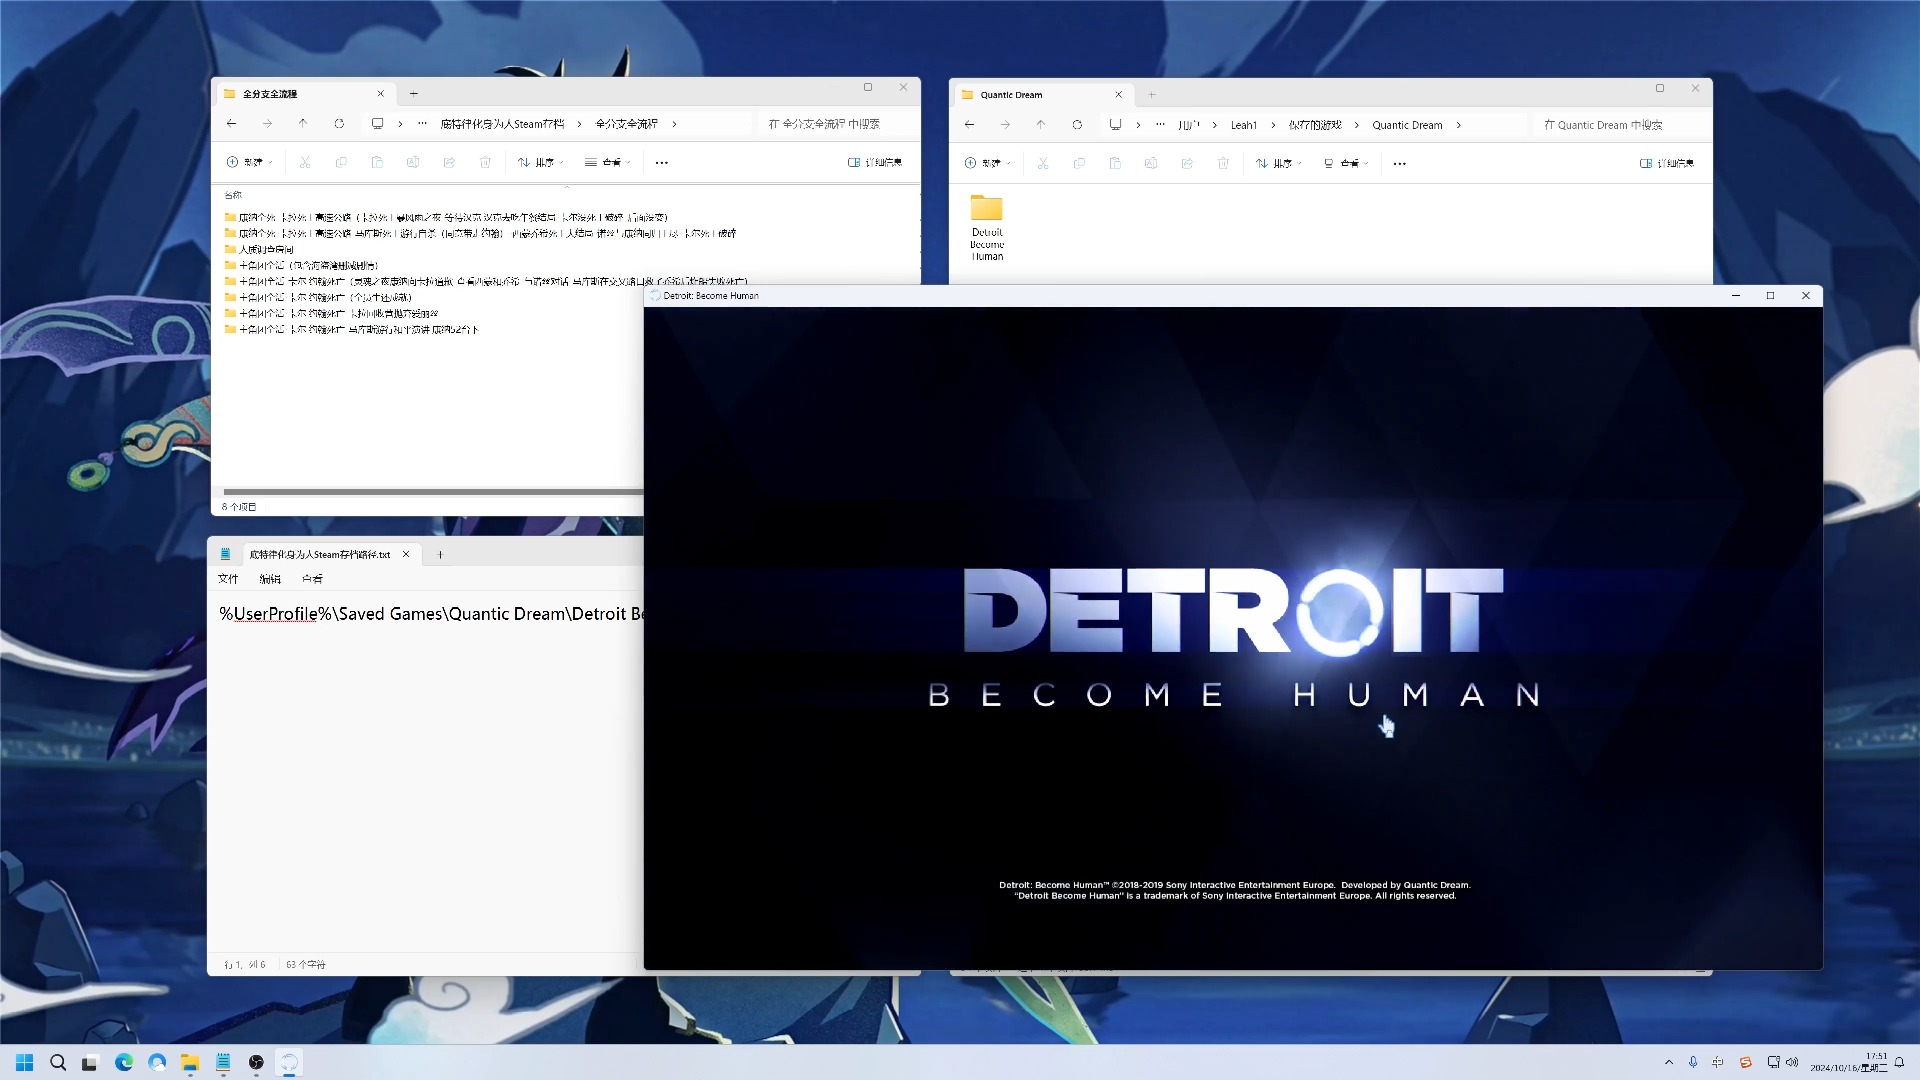Click the delete trash icon in left Explorer

485,162
